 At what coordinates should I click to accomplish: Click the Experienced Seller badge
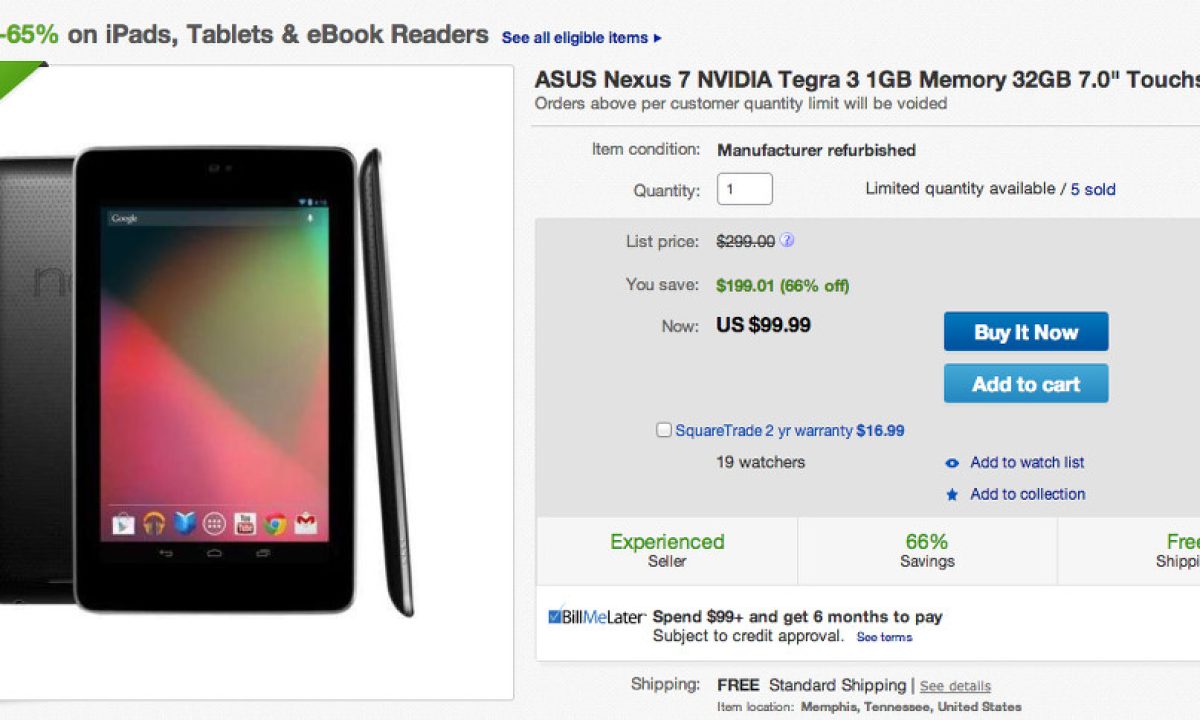[667, 550]
